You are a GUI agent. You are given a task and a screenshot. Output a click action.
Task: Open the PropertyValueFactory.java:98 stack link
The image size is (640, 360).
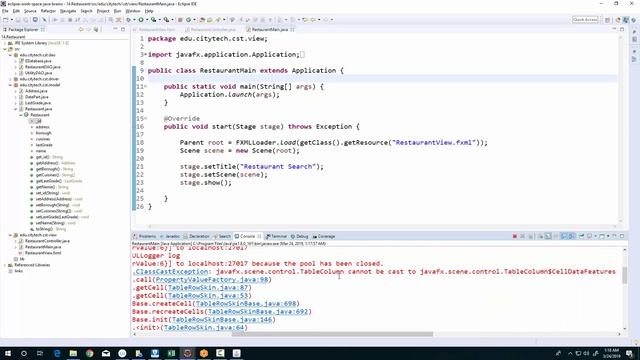pyautogui.click(x=211, y=280)
